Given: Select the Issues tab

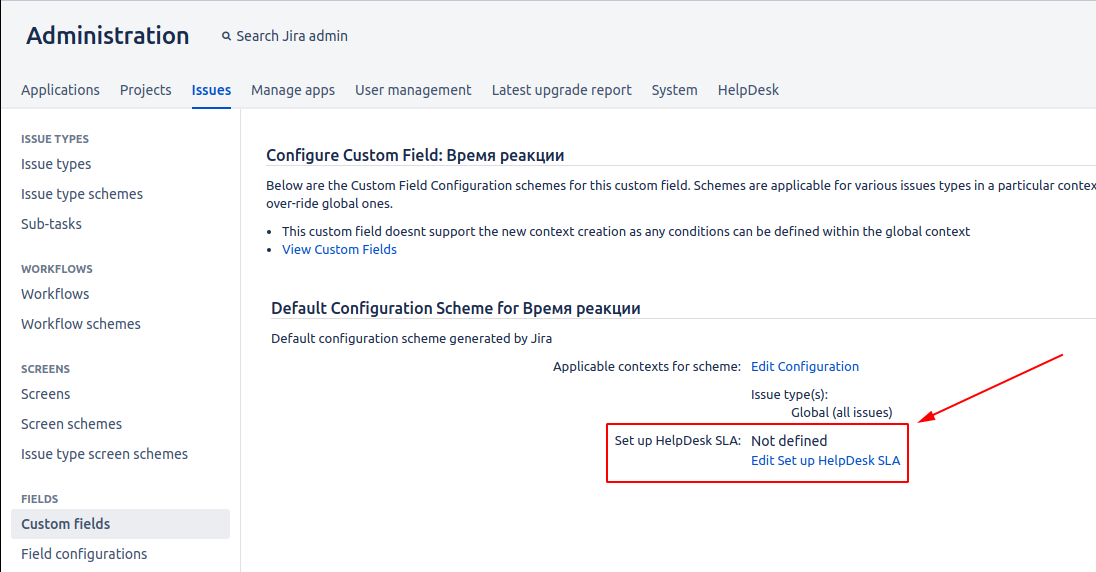Looking at the screenshot, I should pos(211,90).
